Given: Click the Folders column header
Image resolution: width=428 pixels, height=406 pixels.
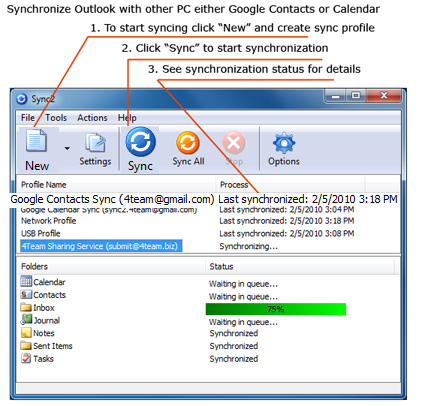Looking at the screenshot, I should tap(34, 266).
